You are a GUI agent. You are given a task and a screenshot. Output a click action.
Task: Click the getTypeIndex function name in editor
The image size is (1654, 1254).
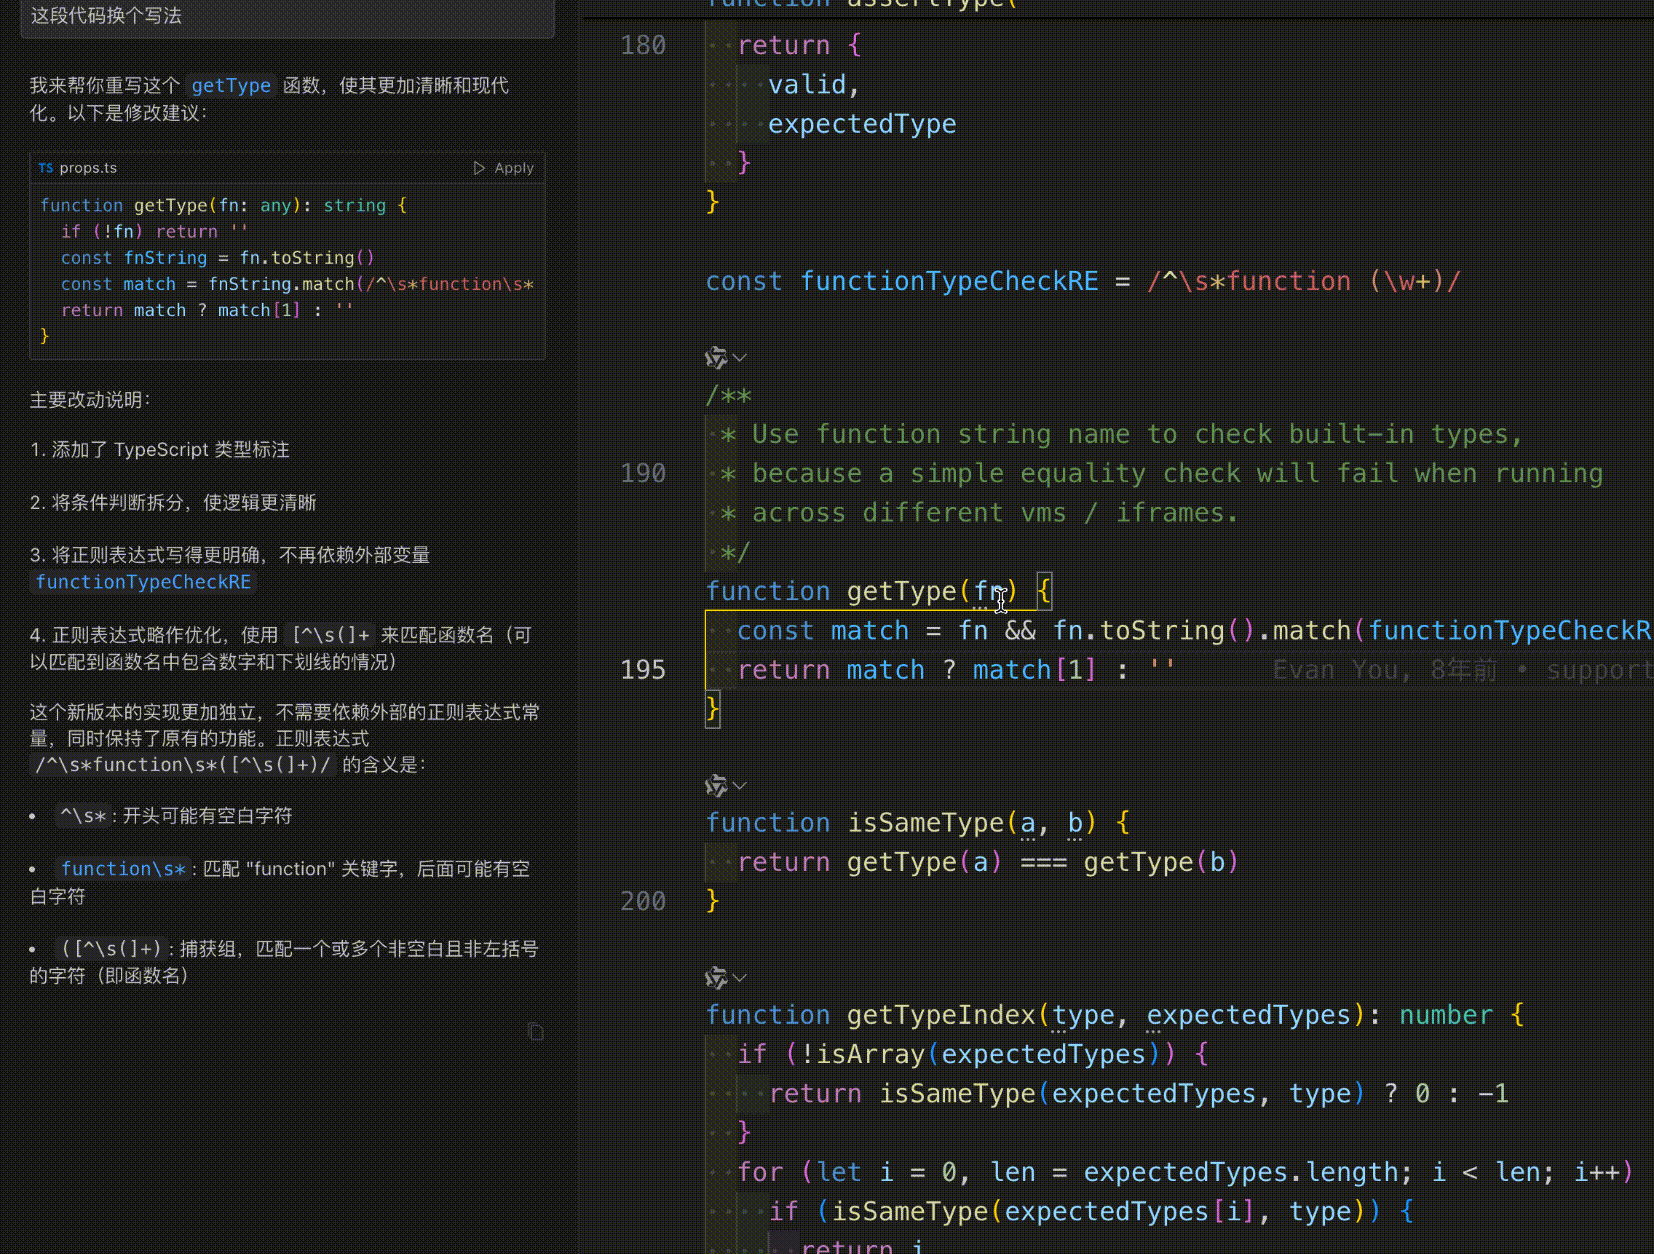coord(941,1014)
